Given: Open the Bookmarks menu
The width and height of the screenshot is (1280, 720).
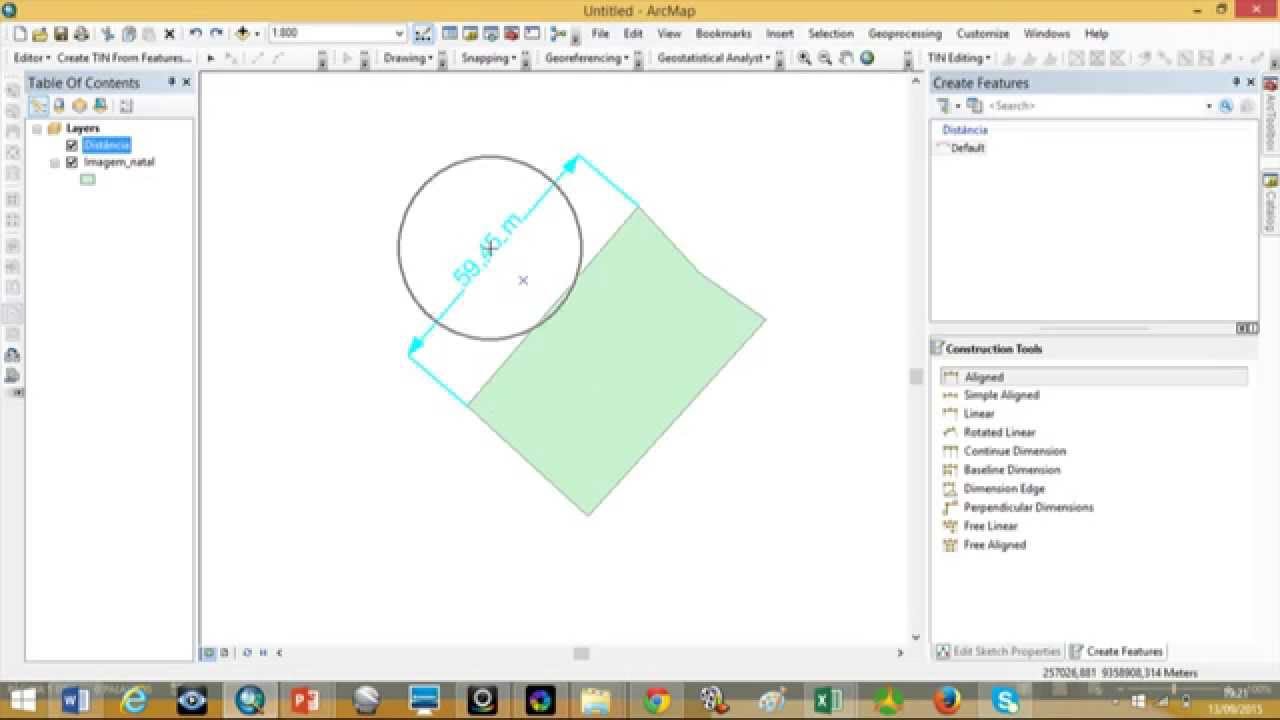Looking at the screenshot, I should click(x=723, y=34).
